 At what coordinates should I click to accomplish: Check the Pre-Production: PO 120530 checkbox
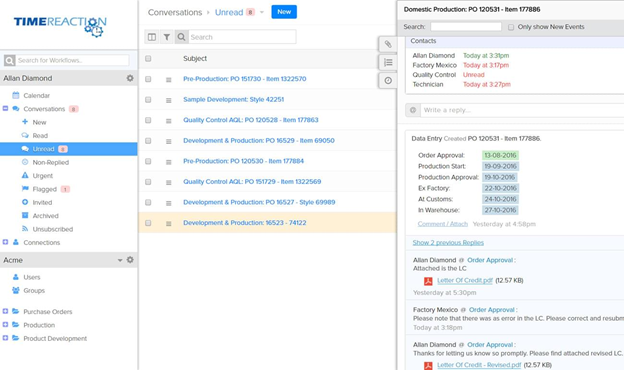148,161
